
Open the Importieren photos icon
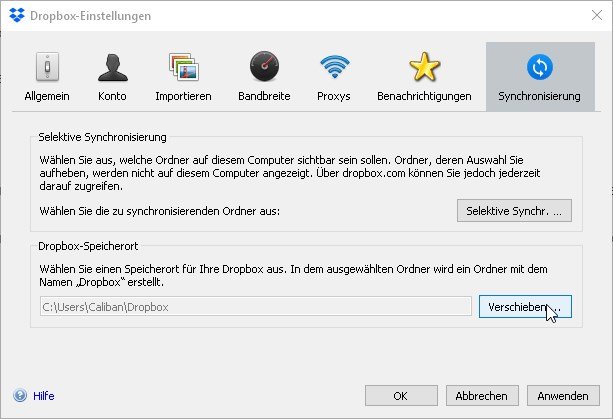coord(184,67)
